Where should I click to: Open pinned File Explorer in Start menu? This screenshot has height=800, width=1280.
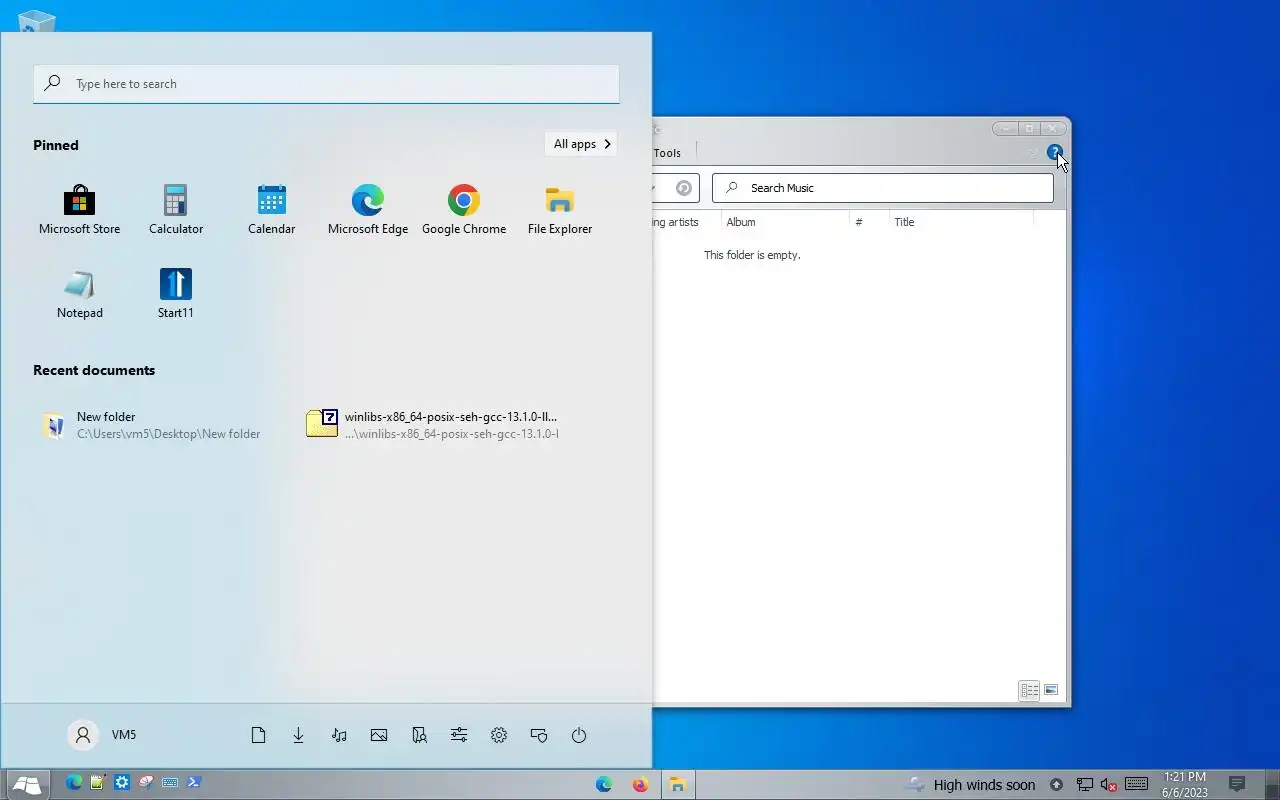pos(560,210)
